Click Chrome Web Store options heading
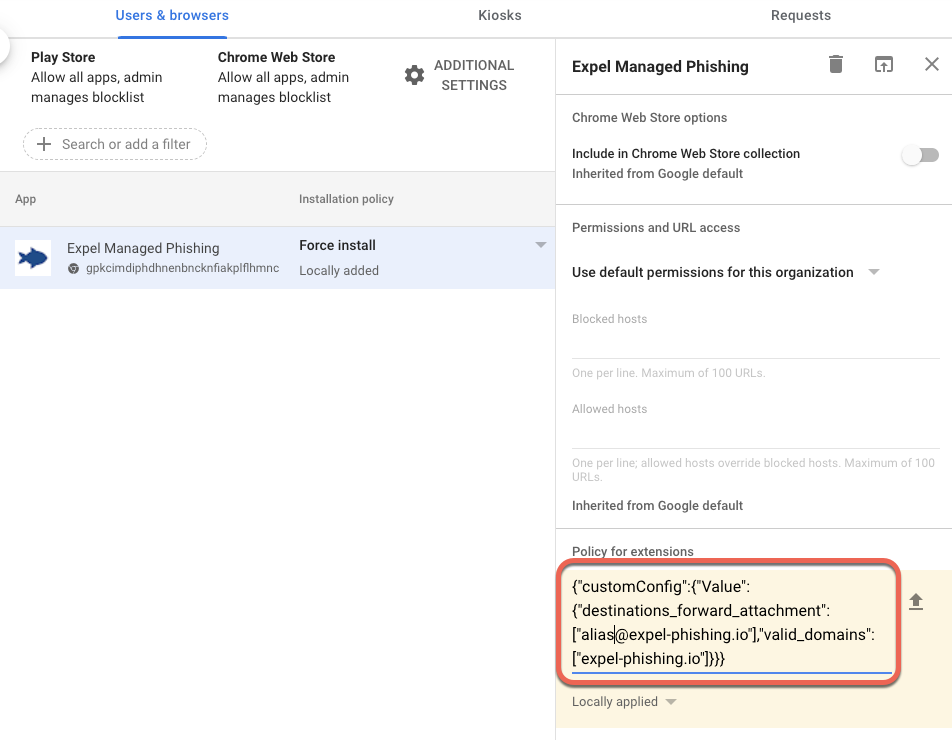Image resolution: width=952 pixels, height=740 pixels. (x=649, y=118)
